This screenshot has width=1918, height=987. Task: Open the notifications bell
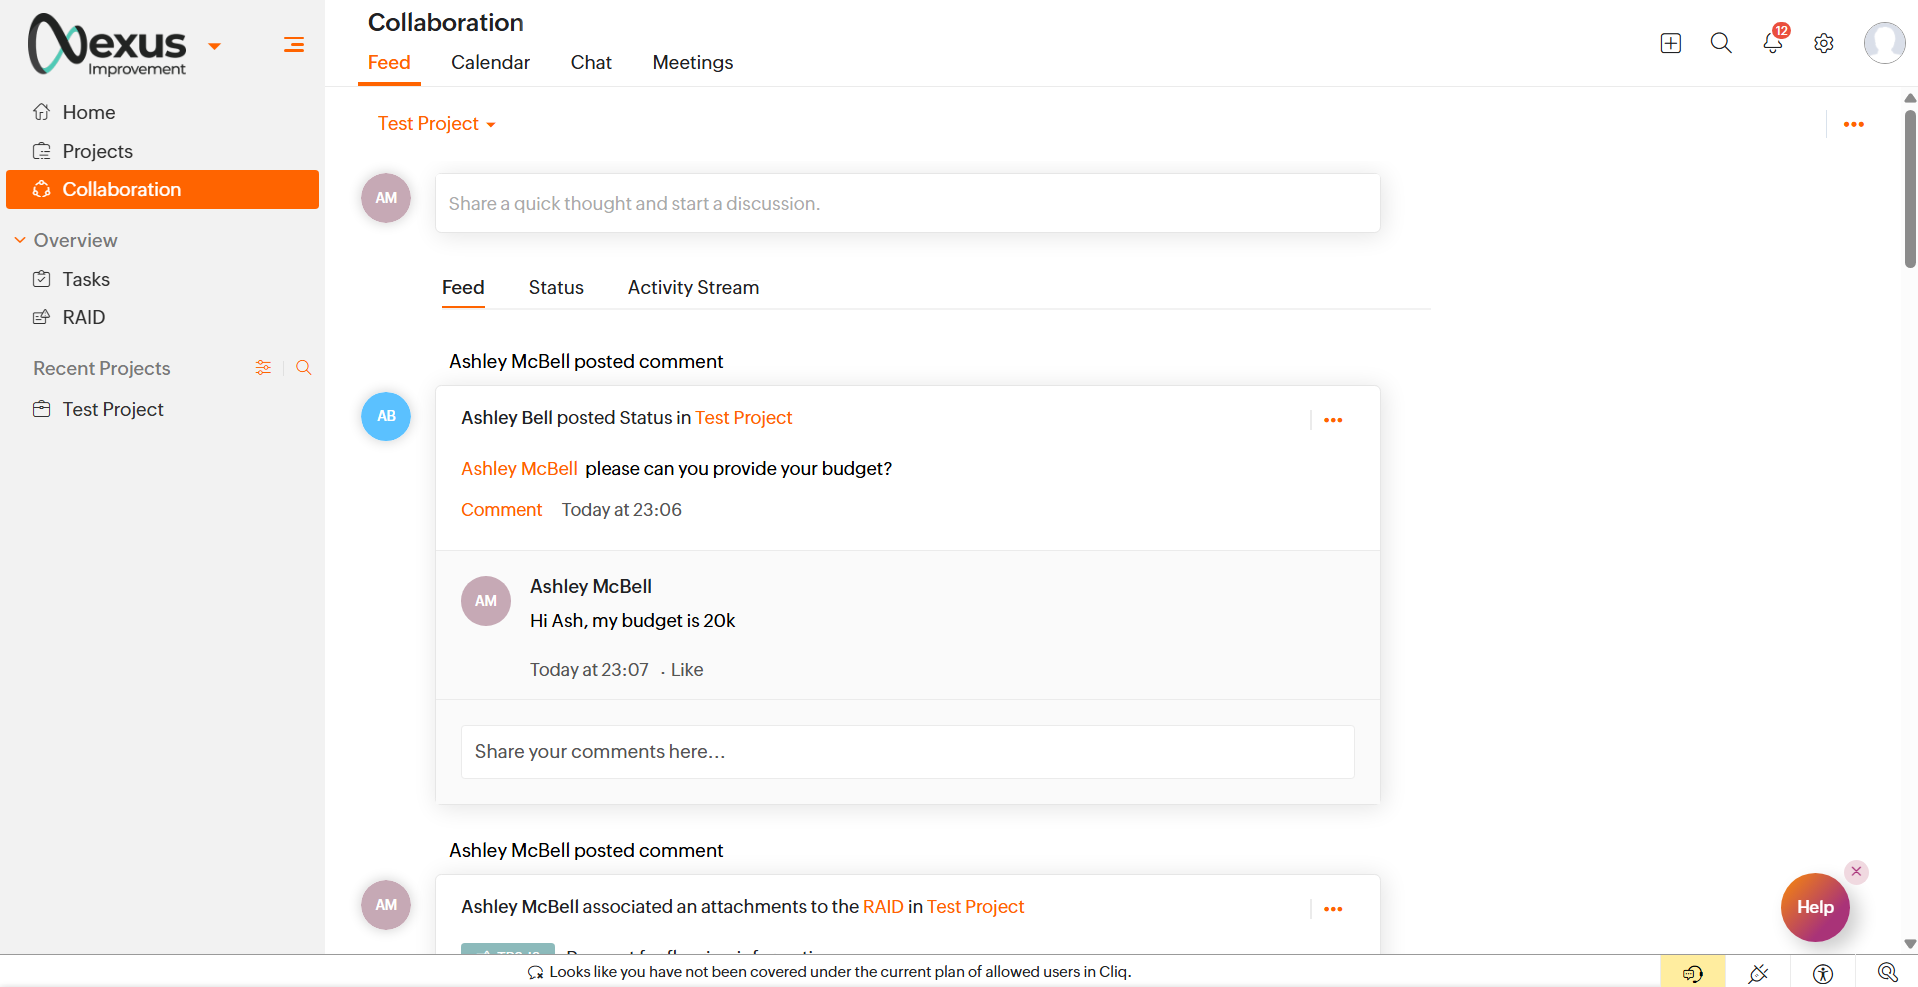1772,43
